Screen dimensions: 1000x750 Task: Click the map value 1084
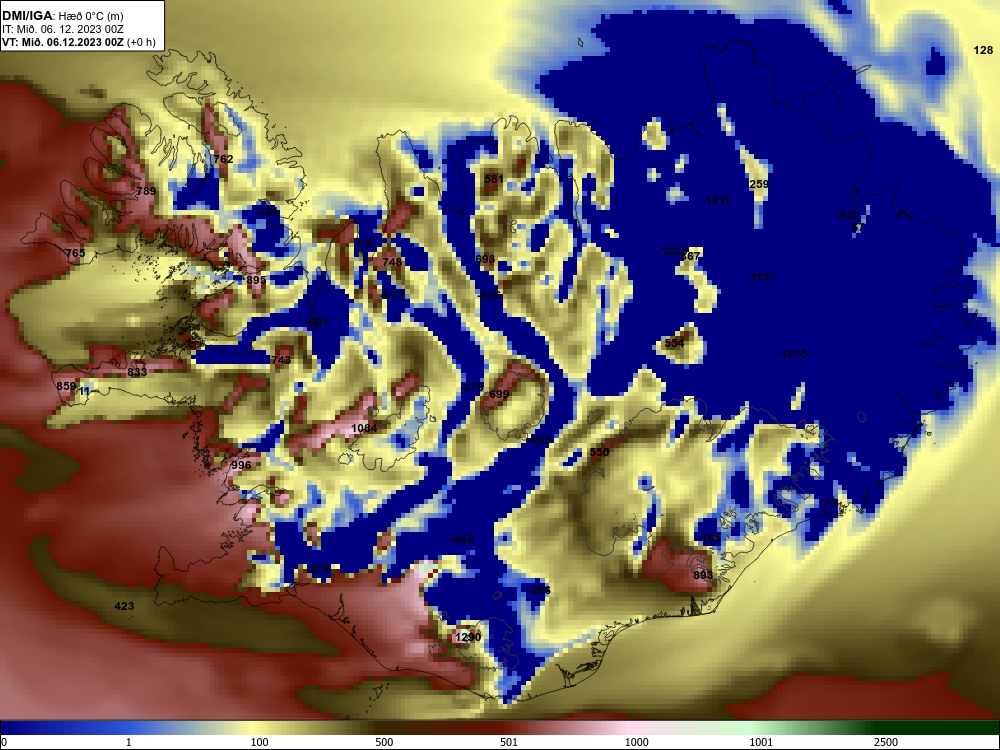[364, 428]
